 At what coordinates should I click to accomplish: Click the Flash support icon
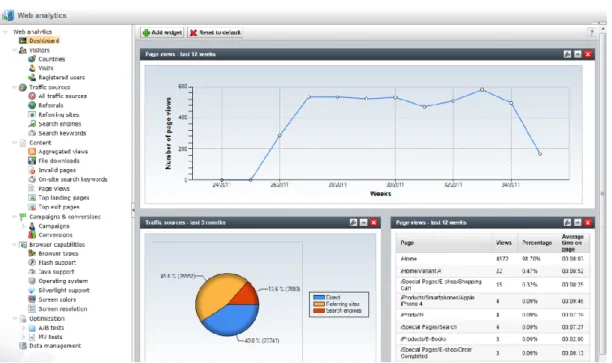click(x=32, y=263)
